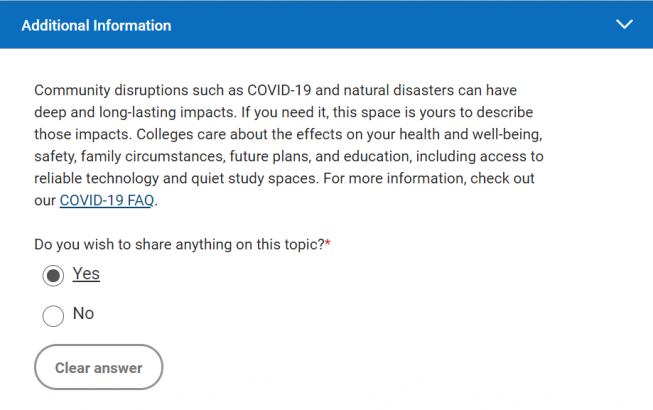Click the underlined Yes label text
This screenshot has width=653, height=410.
point(86,274)
